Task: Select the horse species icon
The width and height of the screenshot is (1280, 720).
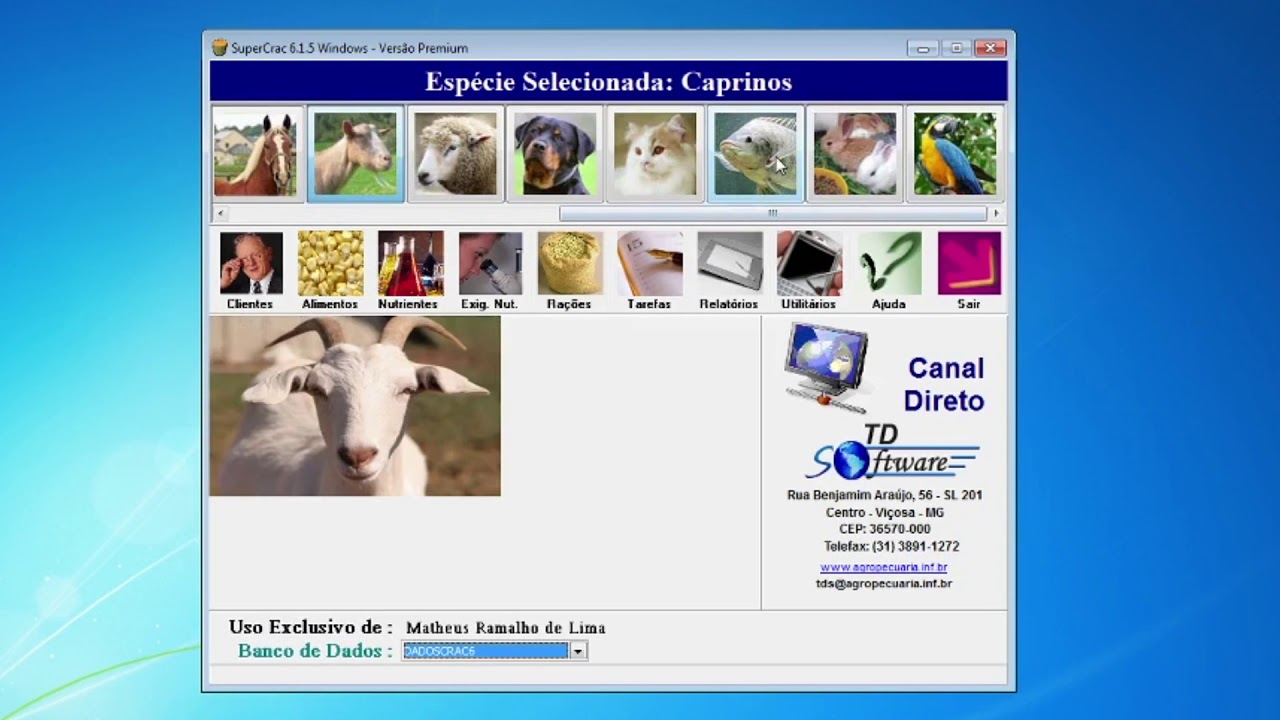Action: (255, 153)
